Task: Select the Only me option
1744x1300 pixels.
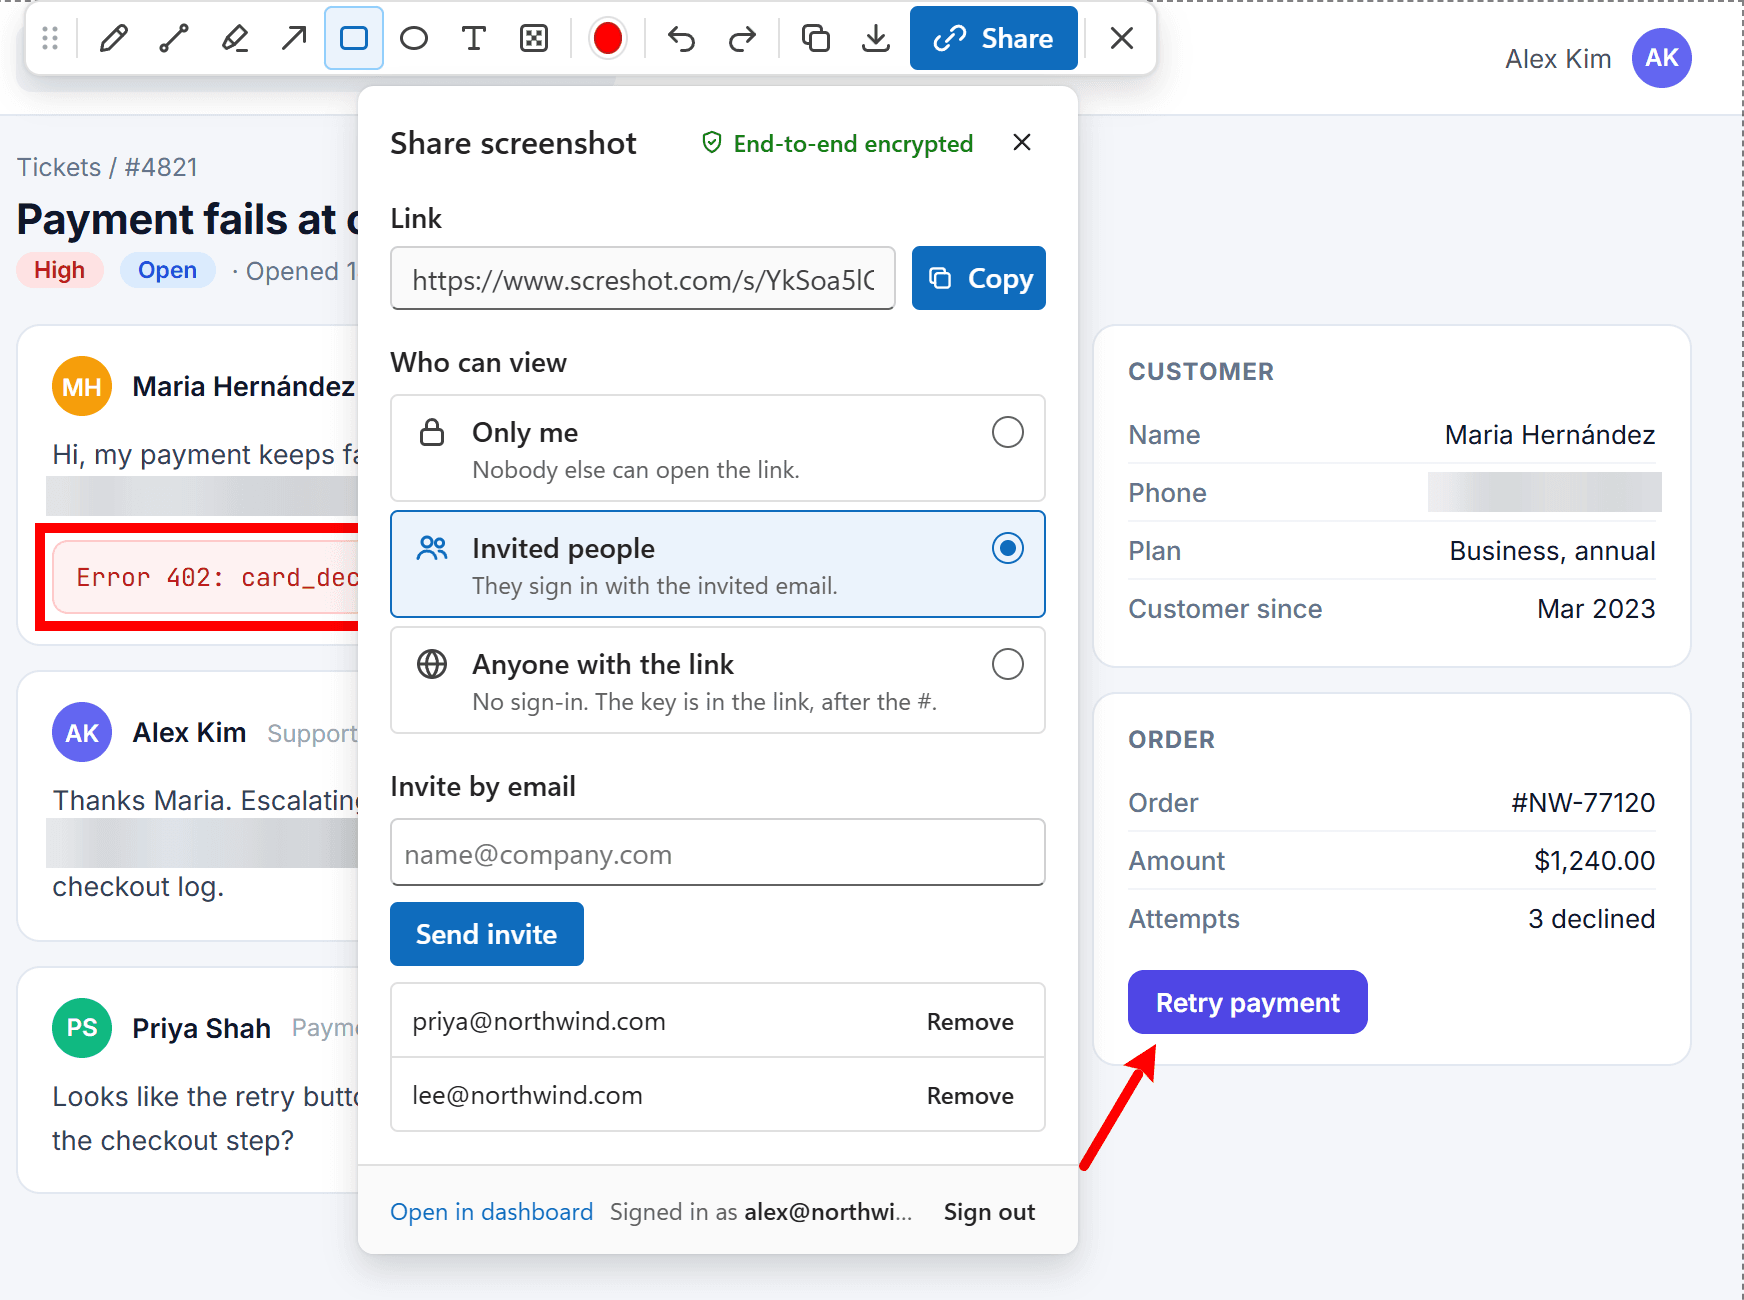Action: pyautogui.click(x=718, y=448)
